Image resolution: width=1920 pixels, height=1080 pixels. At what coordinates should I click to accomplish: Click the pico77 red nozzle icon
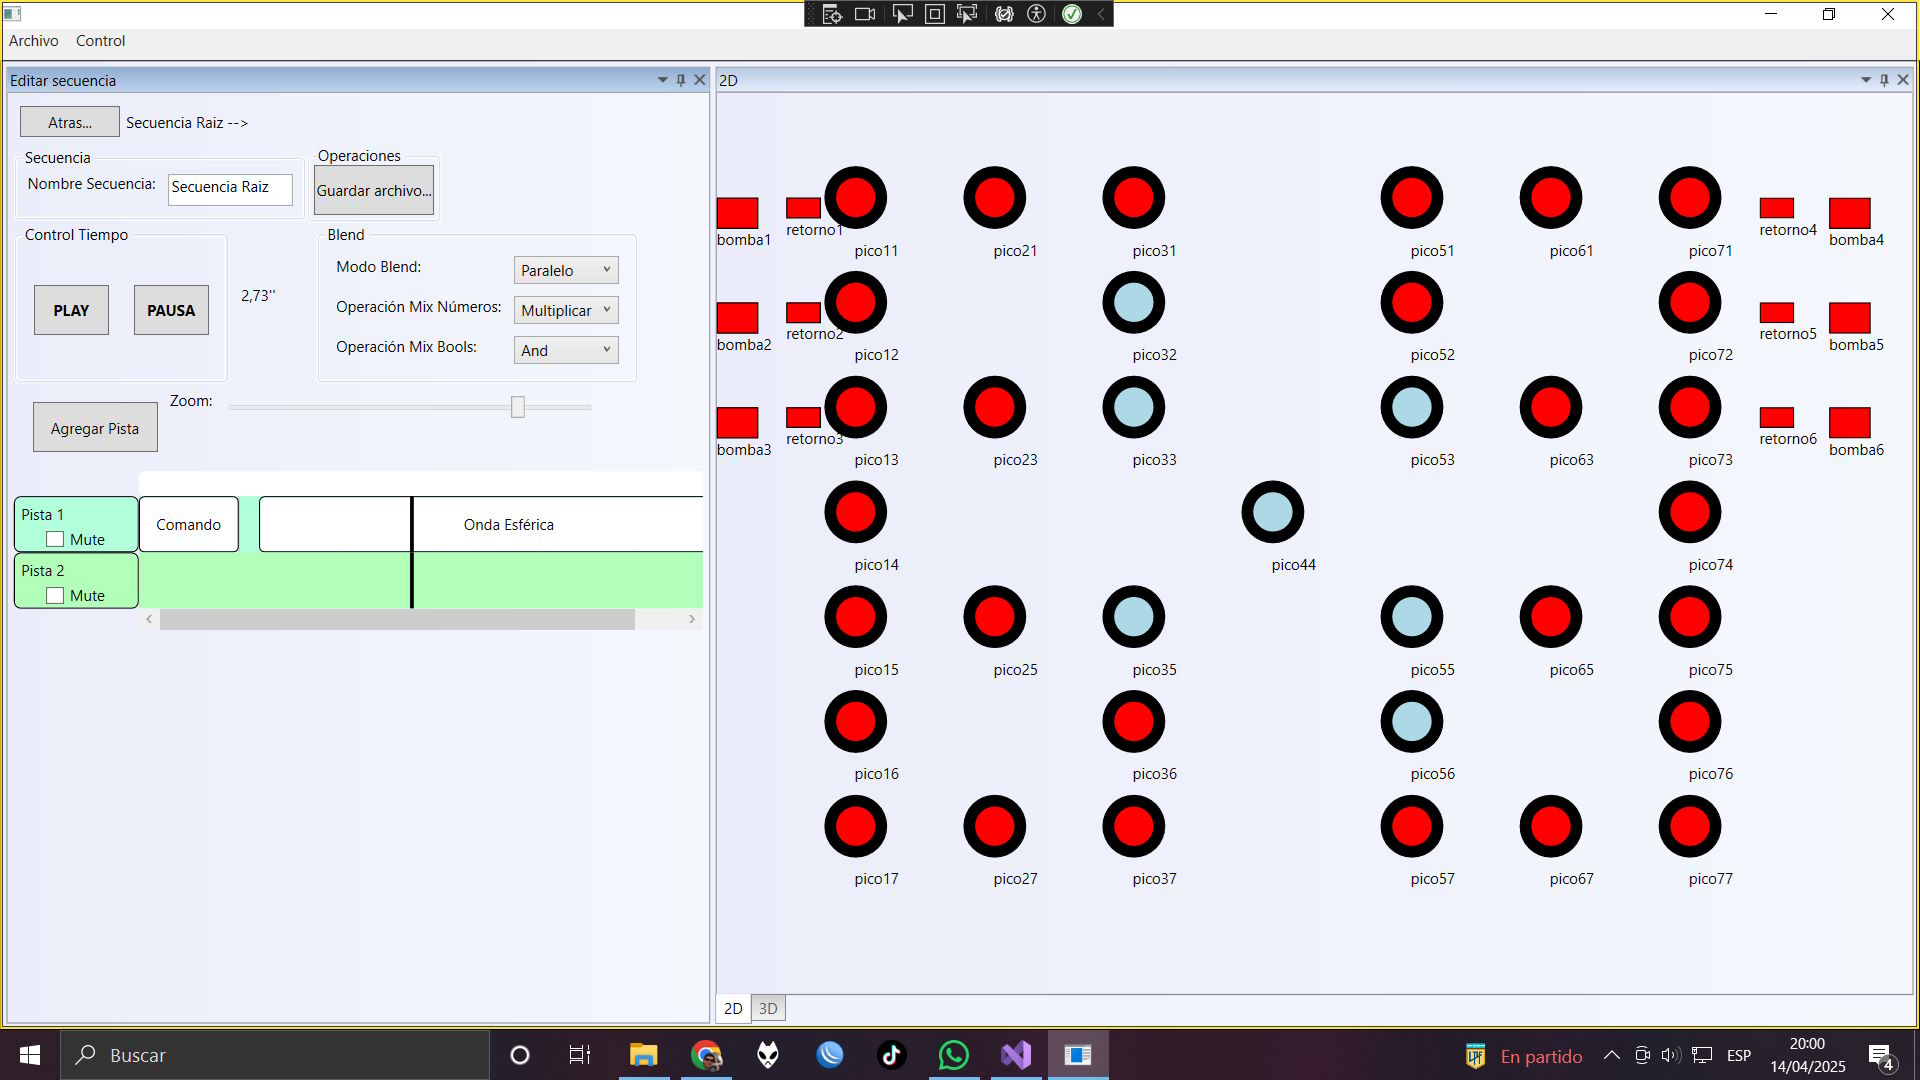pyautogui.click(x=1689, y=826)
